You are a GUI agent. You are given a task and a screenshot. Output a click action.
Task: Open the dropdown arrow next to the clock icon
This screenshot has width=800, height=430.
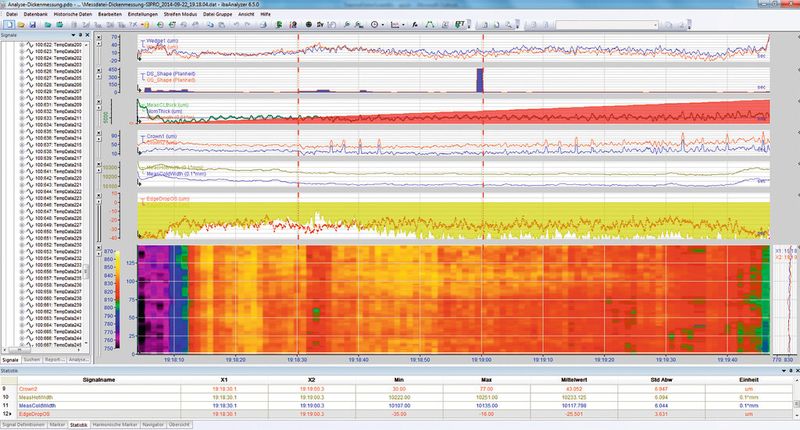tap(383, 24)
